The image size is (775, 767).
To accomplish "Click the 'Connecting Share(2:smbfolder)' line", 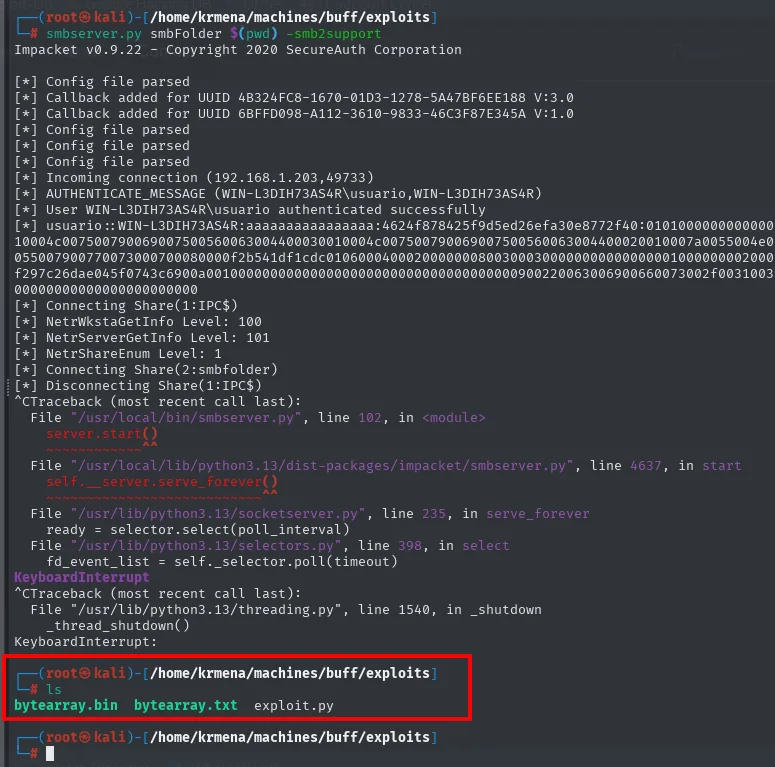I will (x=146, y=370).
